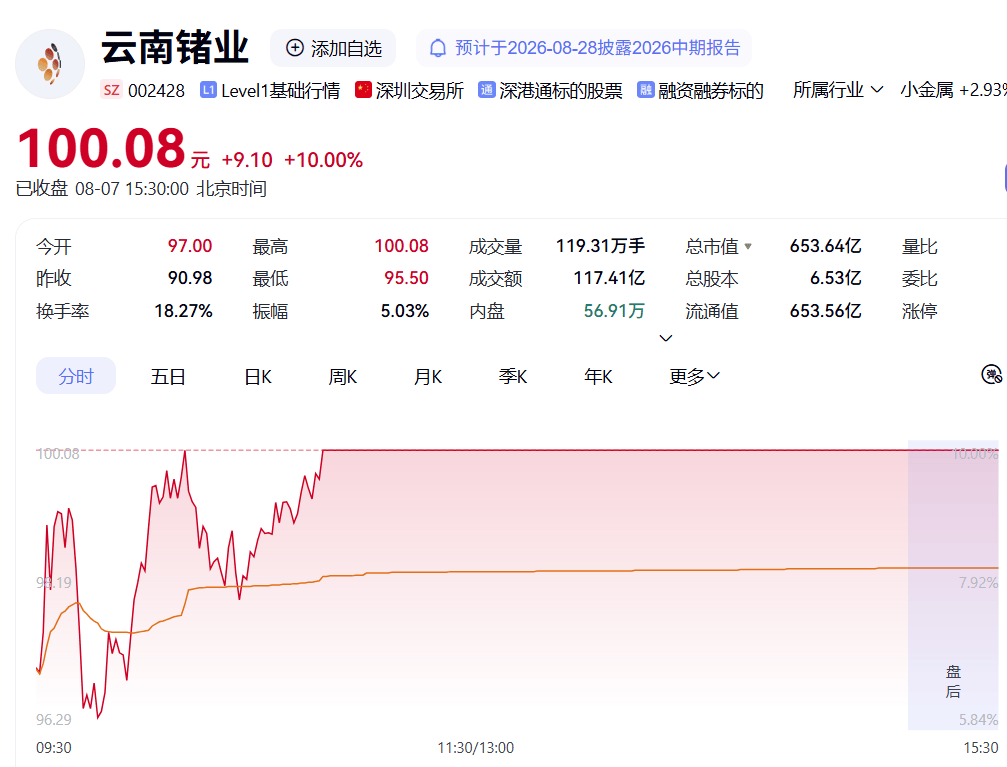Viewport: 1007px width, 767px height.
Task: Click the 涨停 label
Action: pos(919,311)
